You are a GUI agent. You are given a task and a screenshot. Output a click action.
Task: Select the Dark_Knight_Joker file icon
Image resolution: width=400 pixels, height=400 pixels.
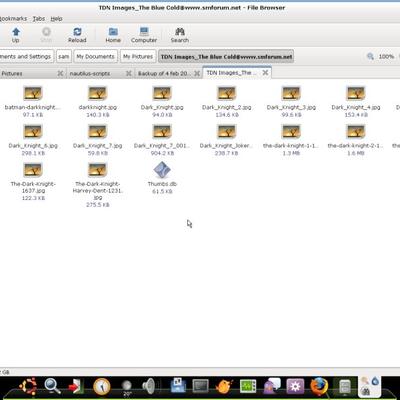pos(227,132)
